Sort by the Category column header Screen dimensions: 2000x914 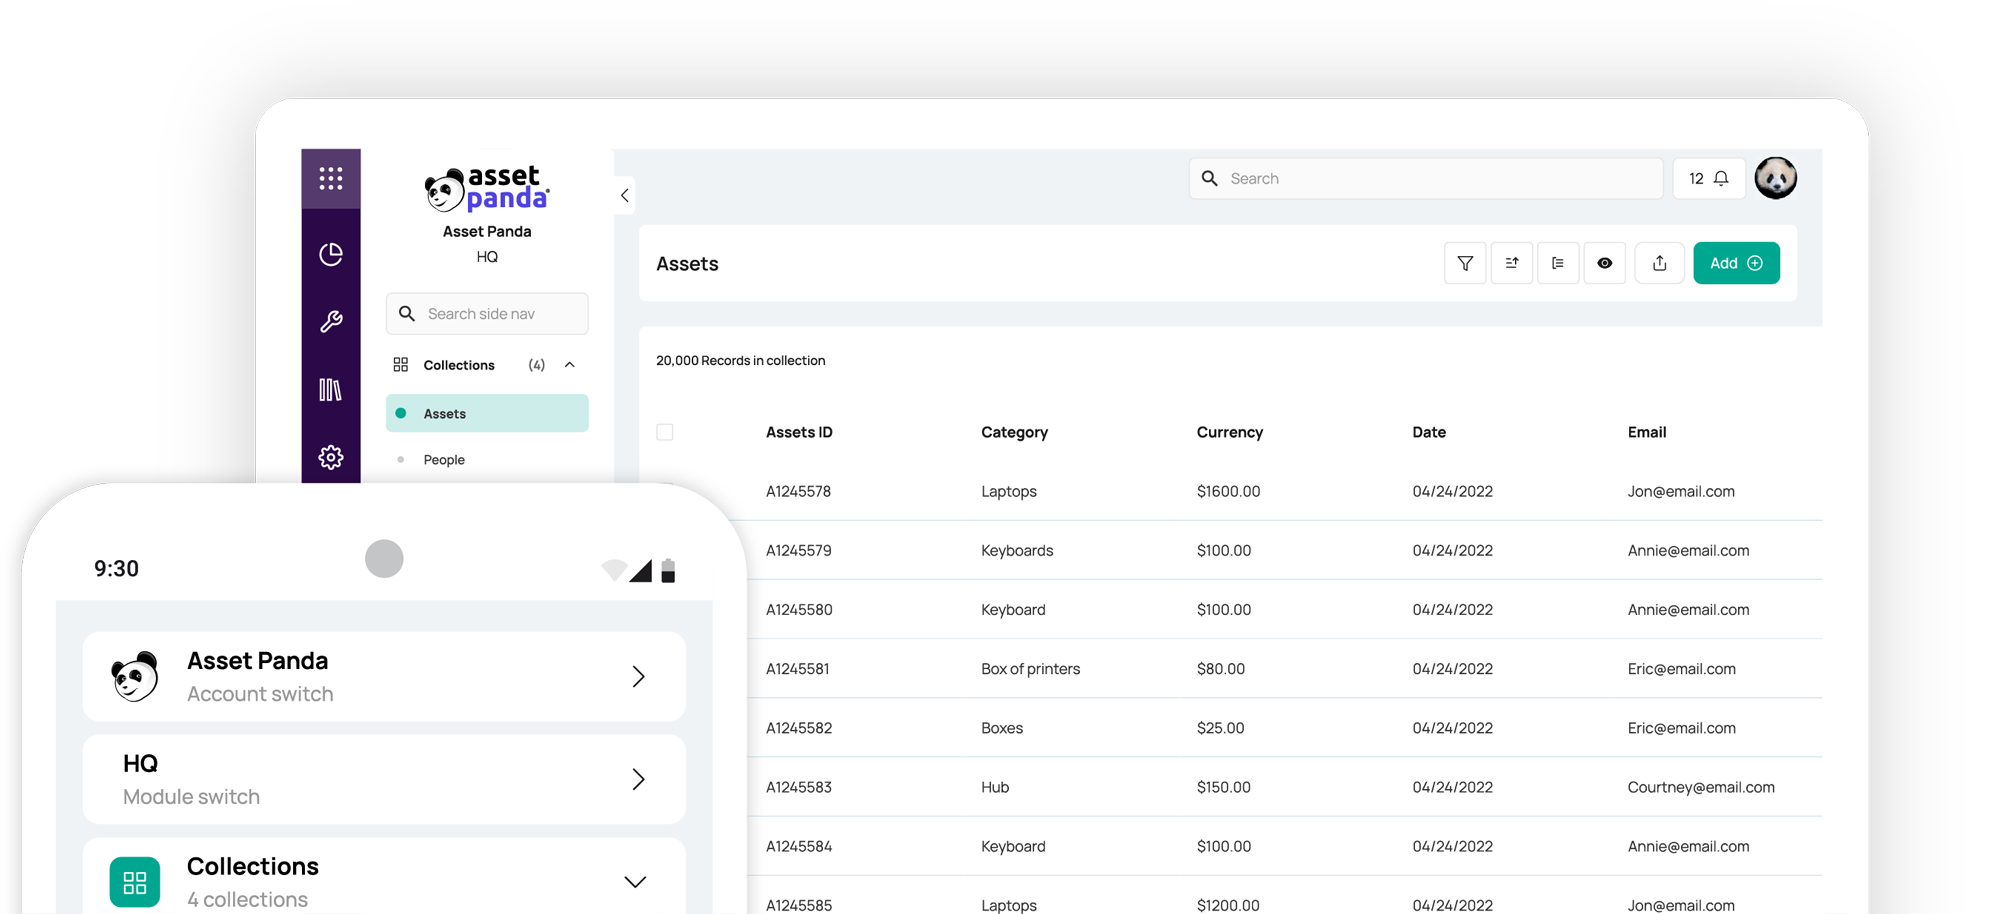tap(1014, 432)
